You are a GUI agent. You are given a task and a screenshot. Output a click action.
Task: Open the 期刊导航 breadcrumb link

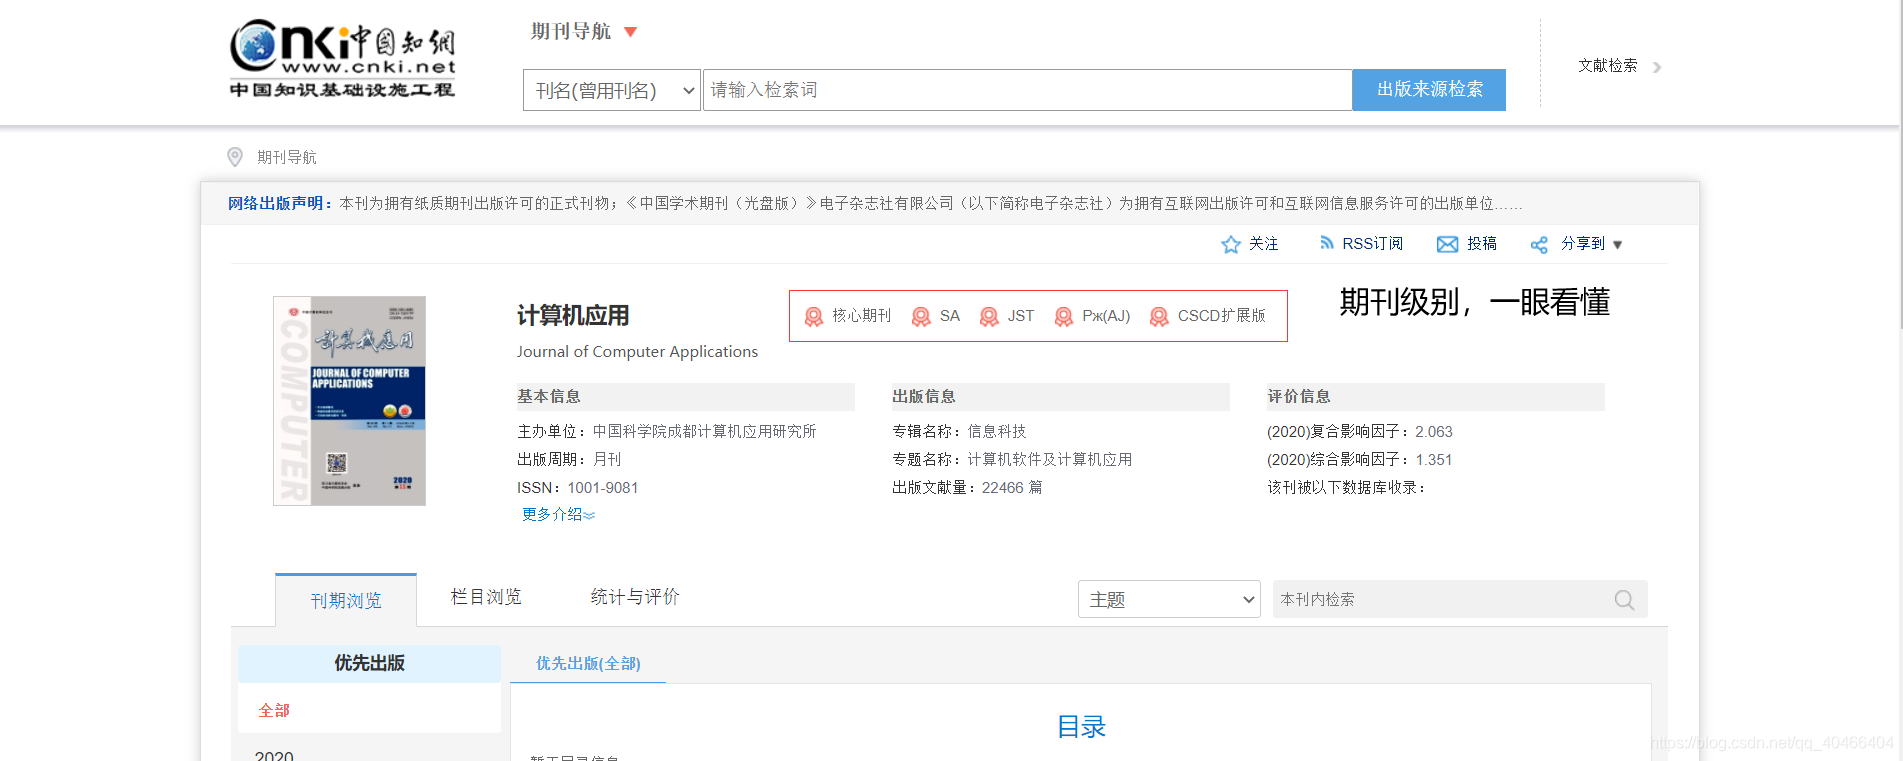point(286,157)
